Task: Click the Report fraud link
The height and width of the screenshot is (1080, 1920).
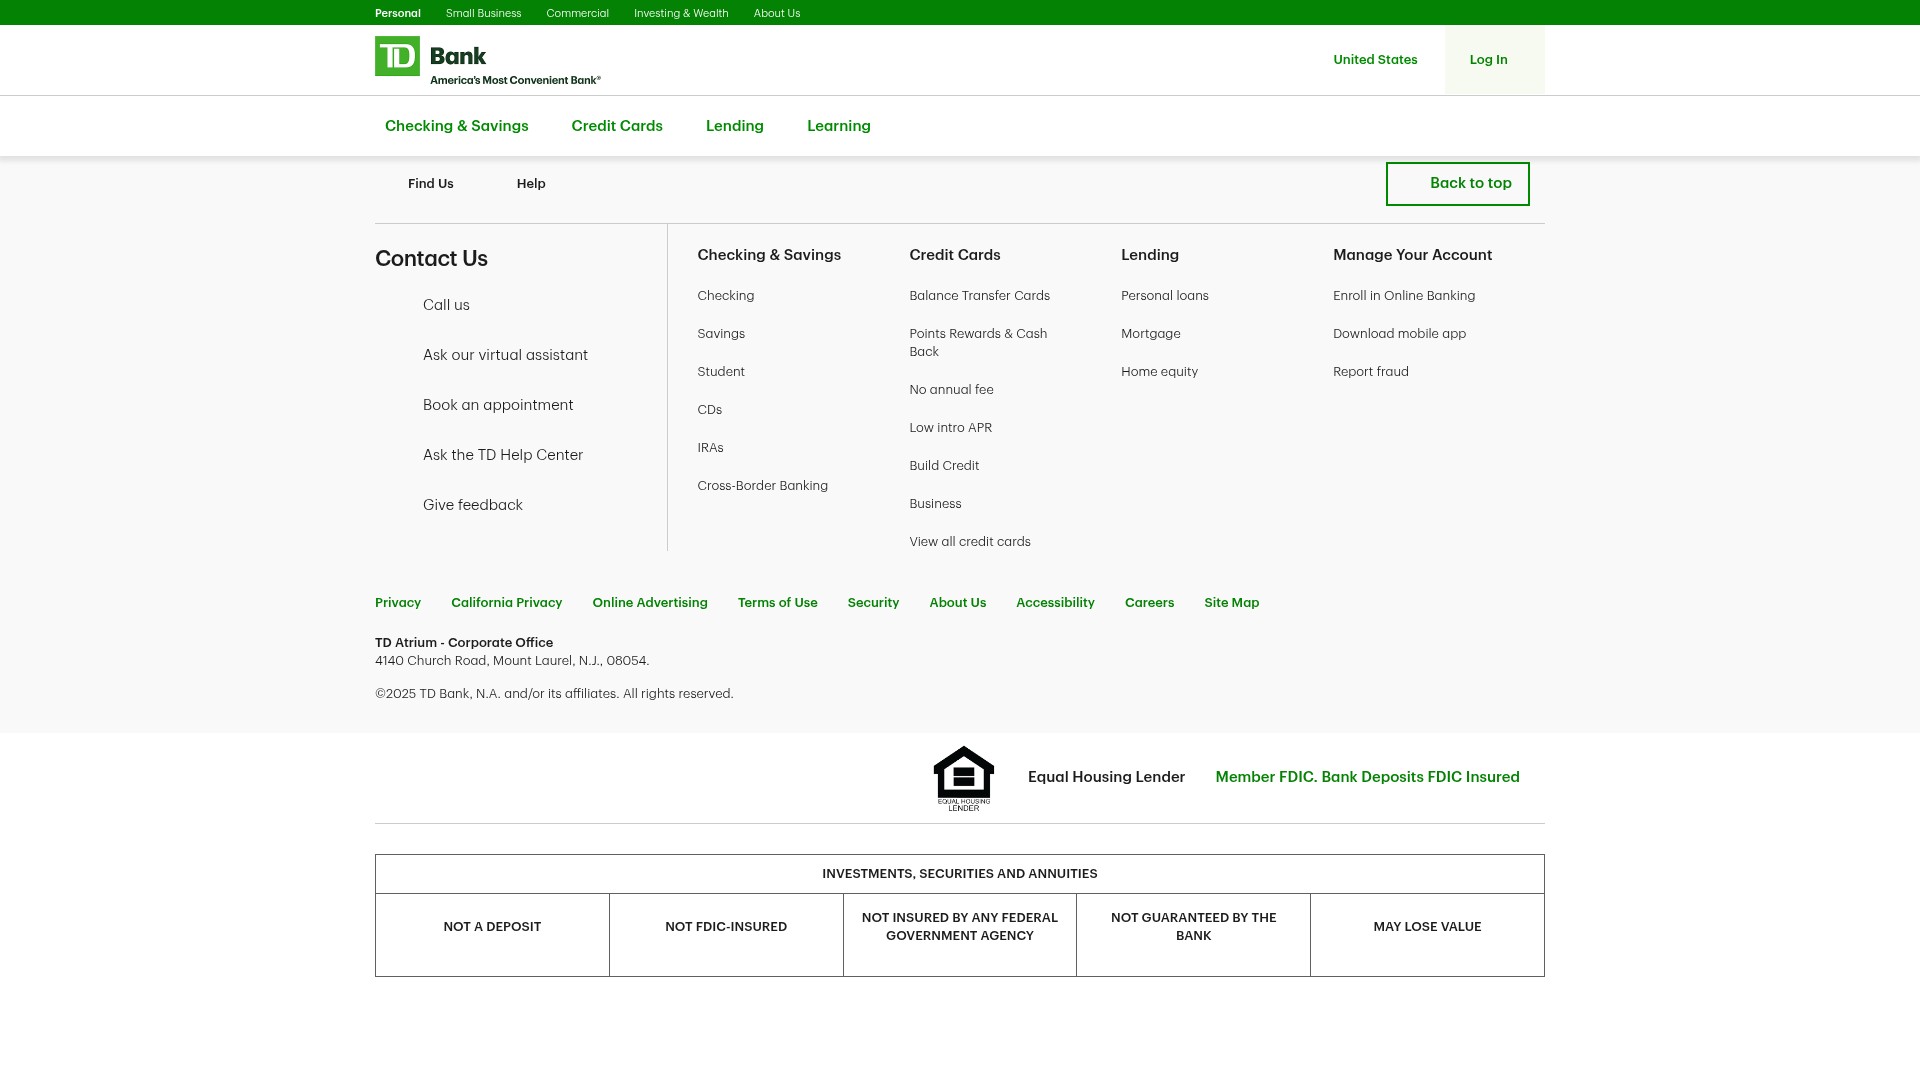Action: pos(1371,372)
